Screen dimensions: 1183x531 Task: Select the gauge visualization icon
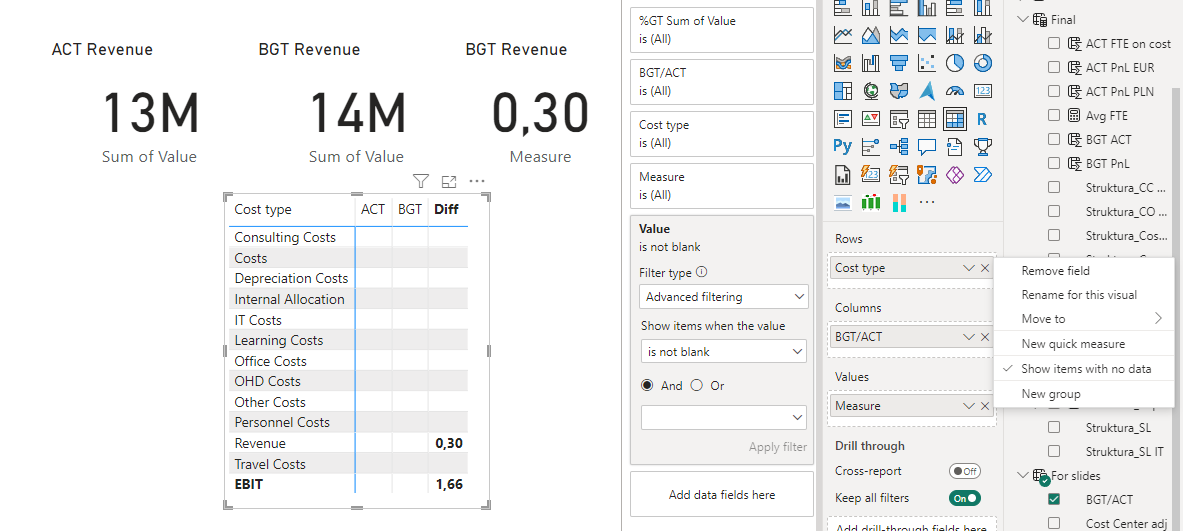(954, 91)
